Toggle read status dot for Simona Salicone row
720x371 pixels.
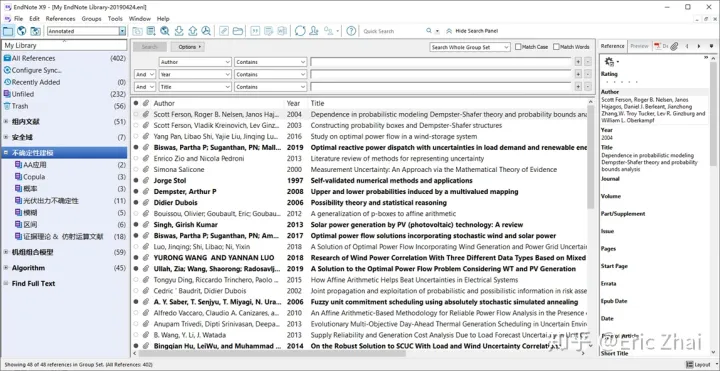click(136, 169)
